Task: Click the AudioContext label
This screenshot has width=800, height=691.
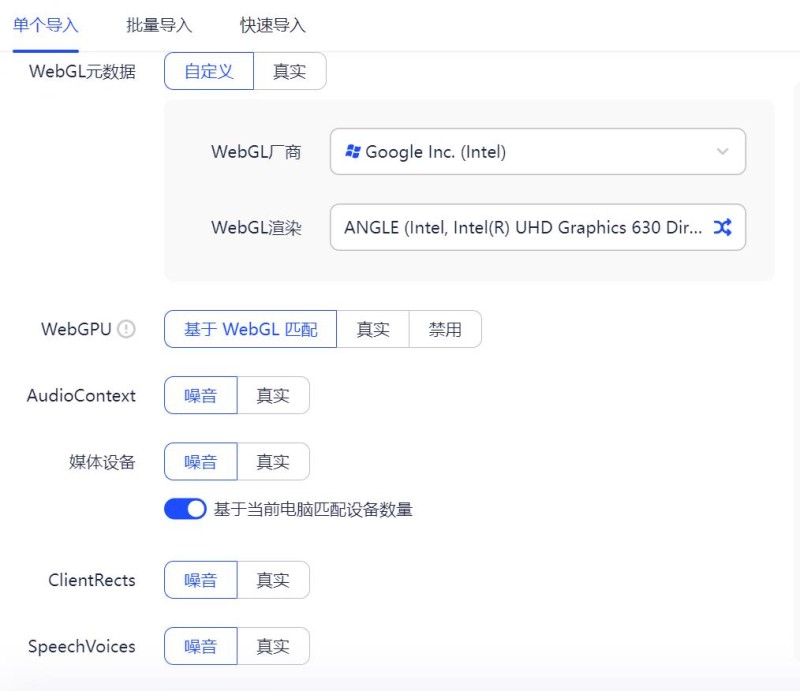Action: [x=81, y=396]
